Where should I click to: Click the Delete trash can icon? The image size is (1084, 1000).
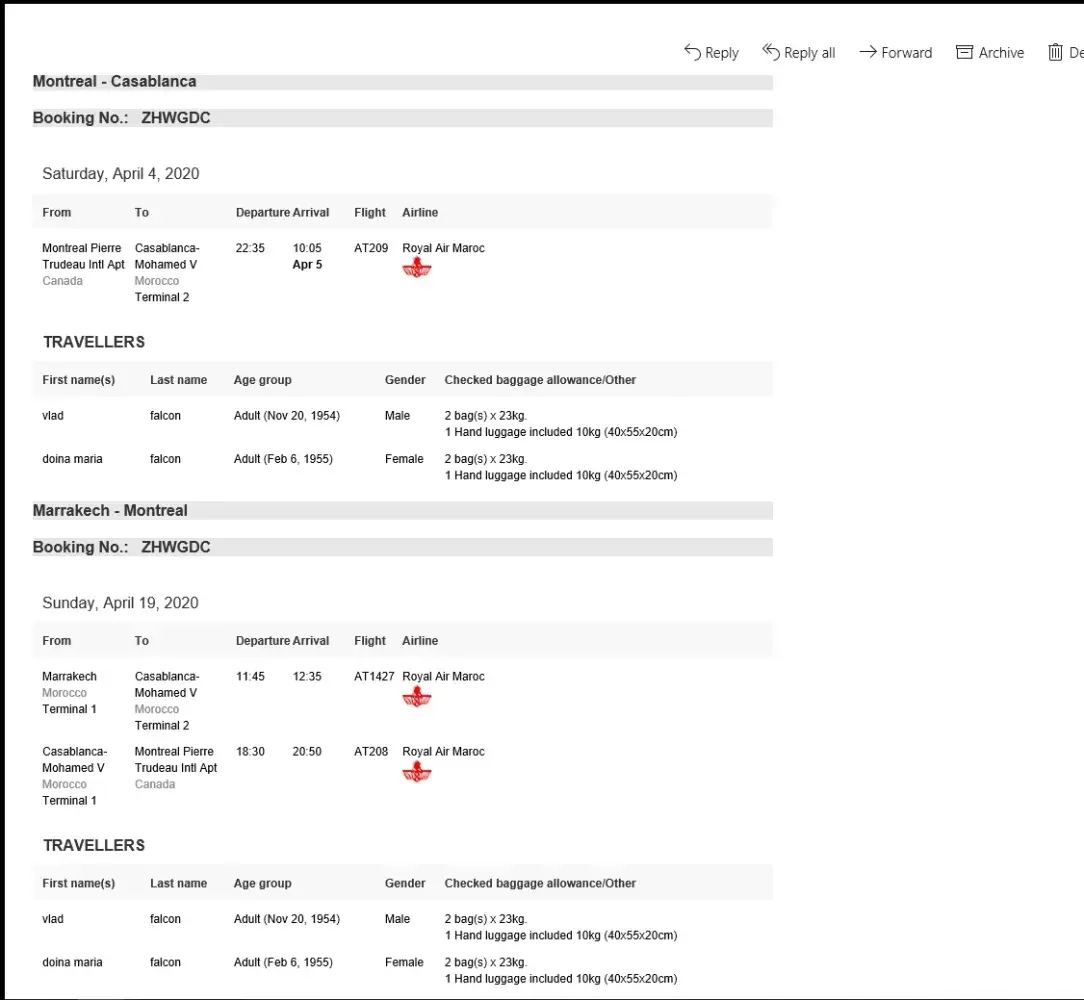(x=1055, y=52)
